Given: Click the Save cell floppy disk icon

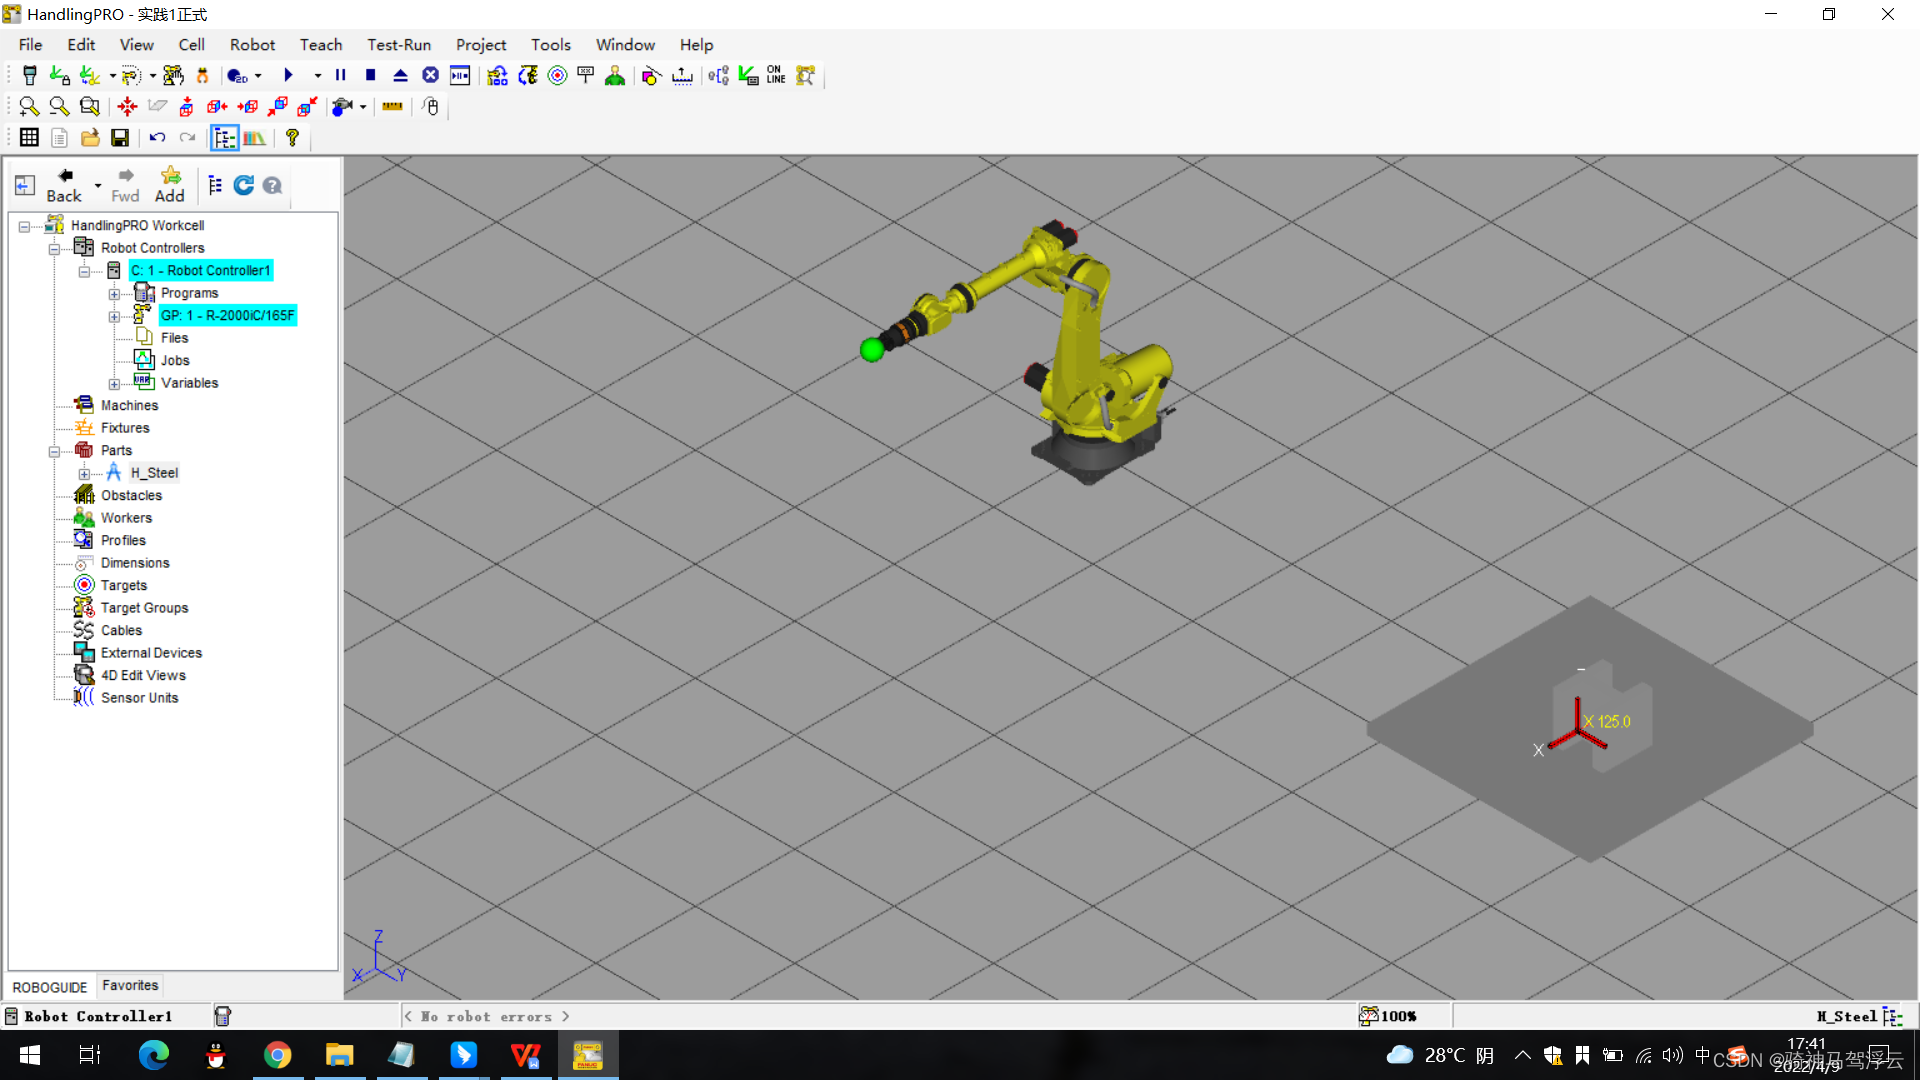Looking at the screenshot, I should [x=120, y=138].
